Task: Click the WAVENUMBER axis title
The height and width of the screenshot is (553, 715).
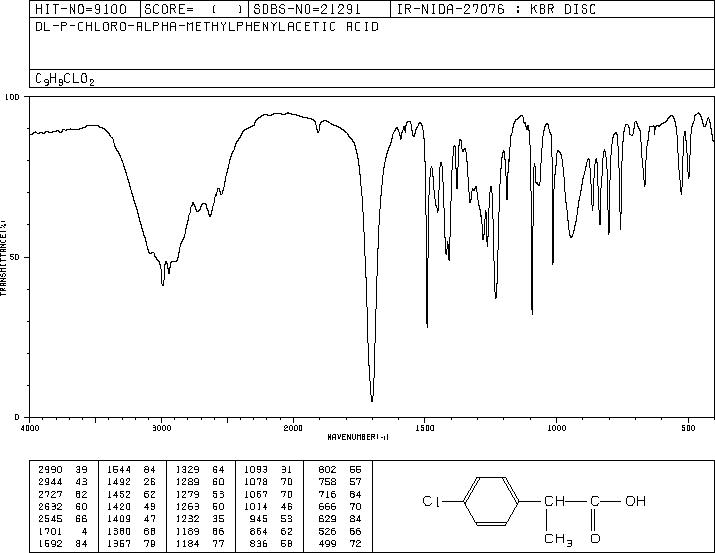Action: [358, 437]
